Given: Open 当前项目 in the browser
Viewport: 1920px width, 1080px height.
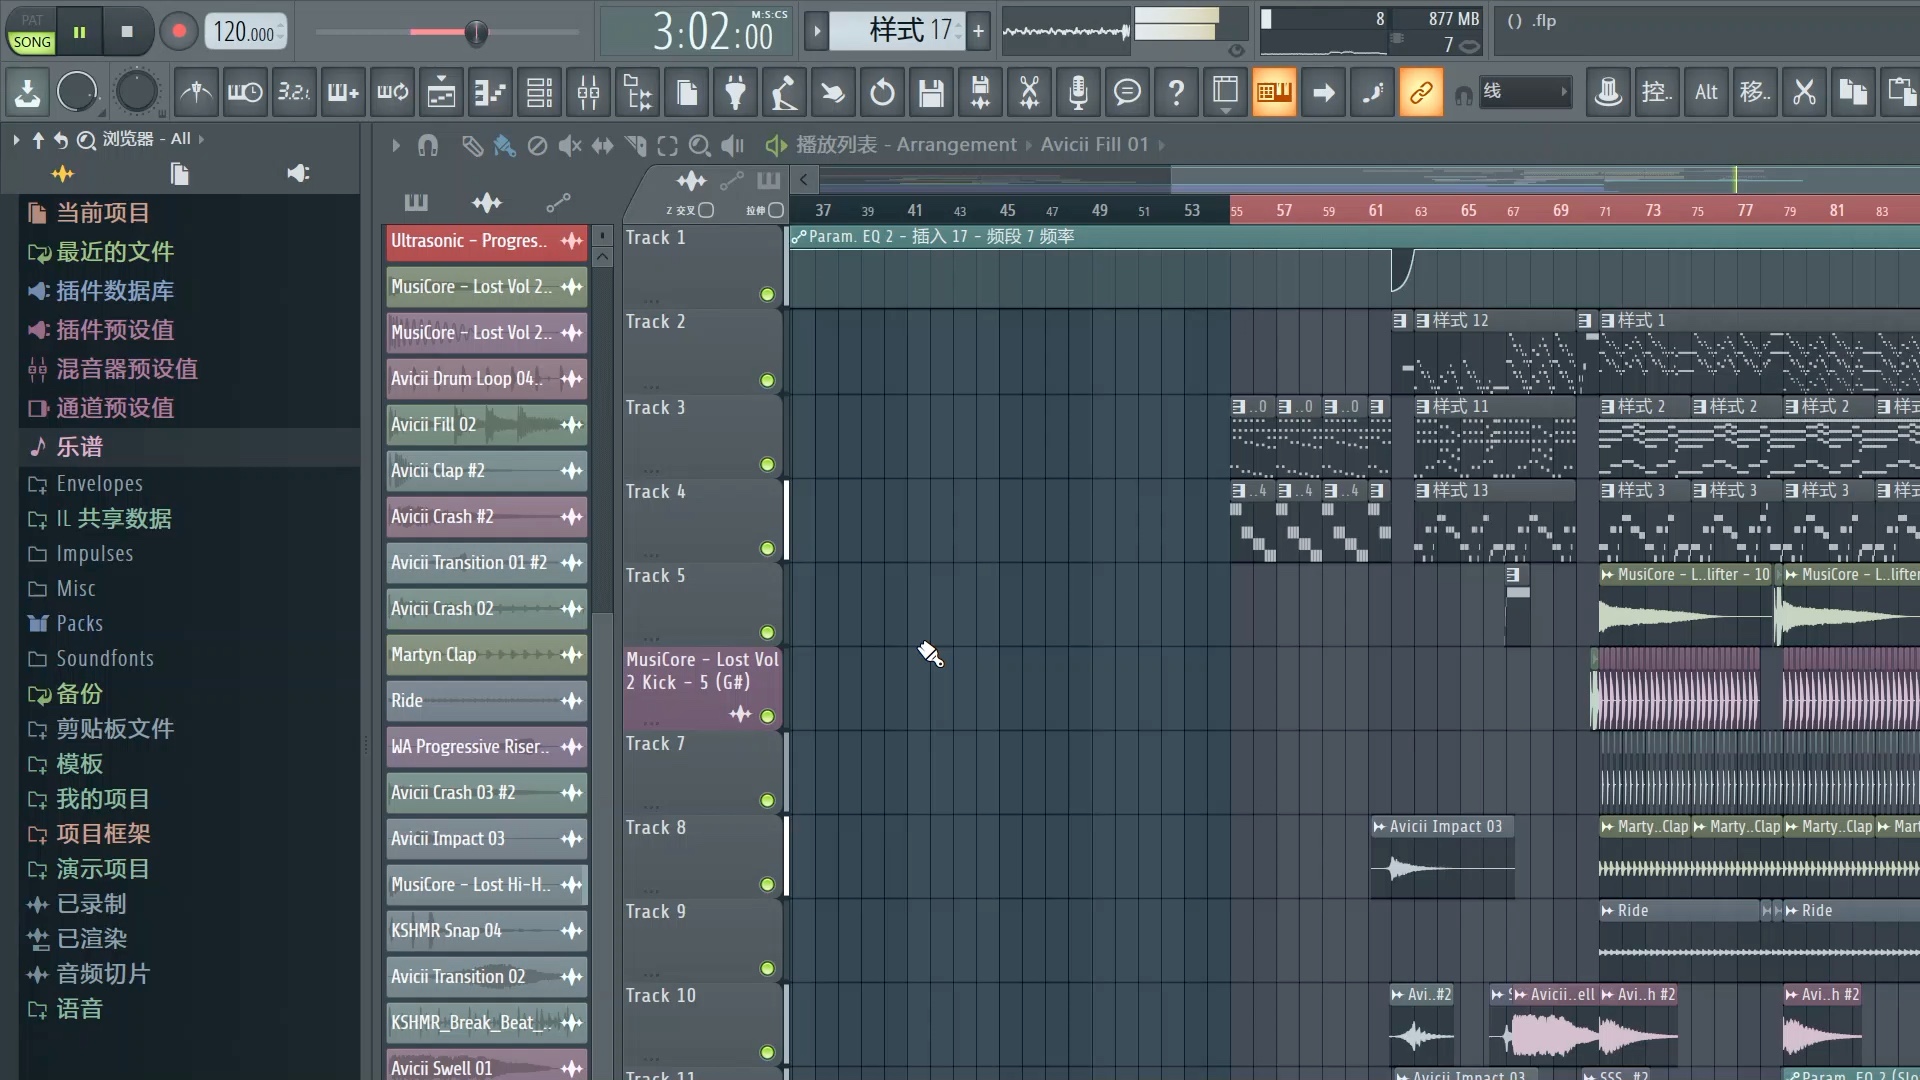Looking at the screenshot, I should click(x=103, y=213).
